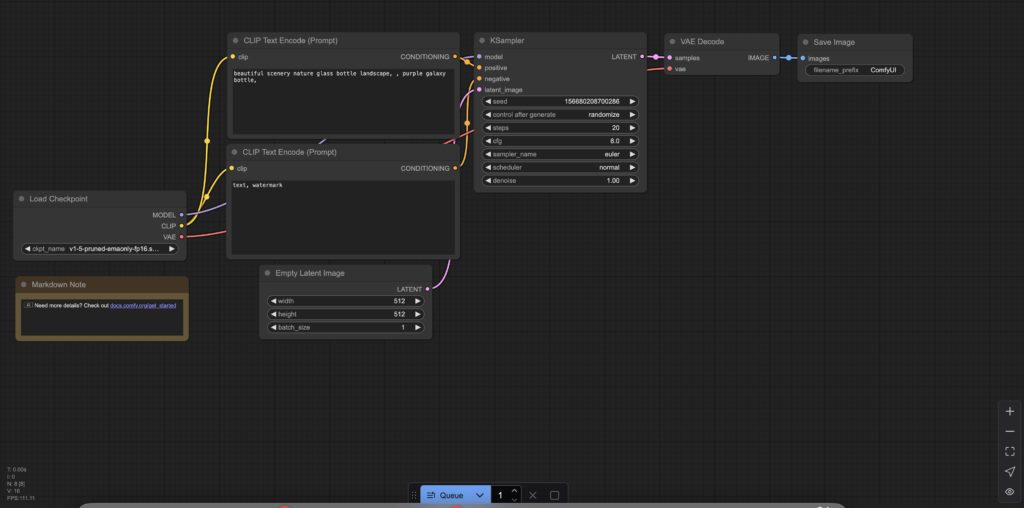Image resolution: width=1024 pixels, height=508 pixels.
Task: Click the positive prompt text box
Action: 343,100
